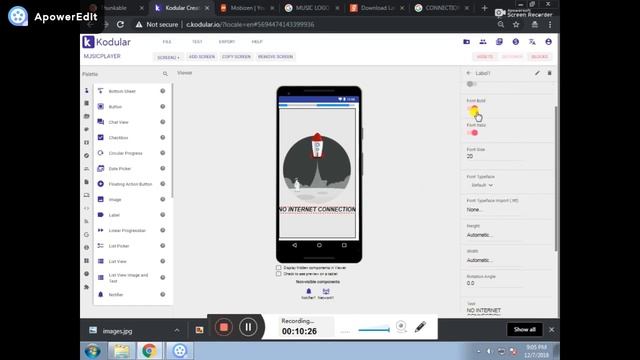Pause the screen recording

click(x=248, y=327)
